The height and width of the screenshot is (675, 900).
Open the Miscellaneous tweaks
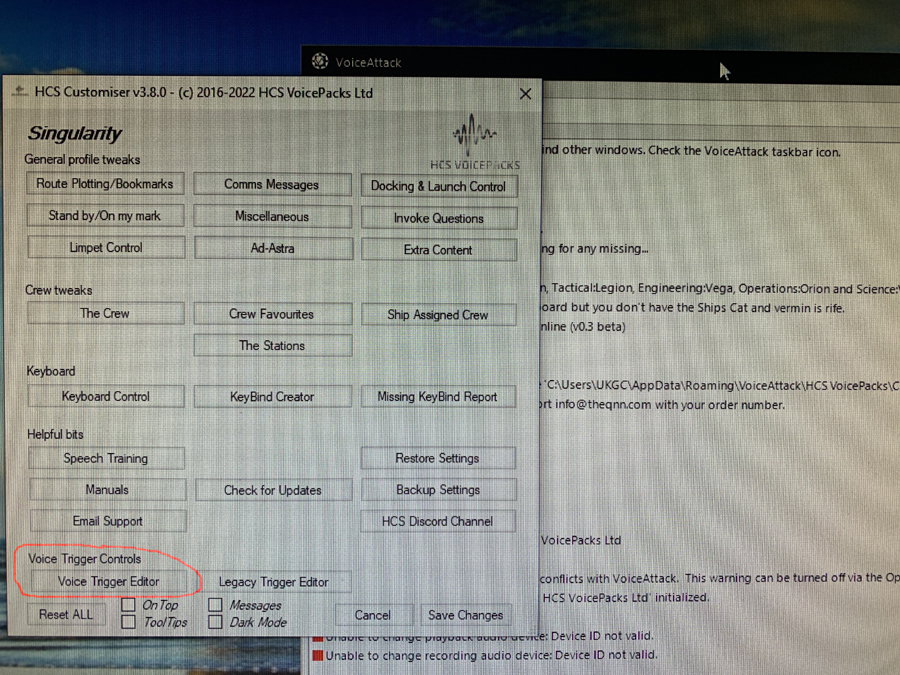coord(272,217)
